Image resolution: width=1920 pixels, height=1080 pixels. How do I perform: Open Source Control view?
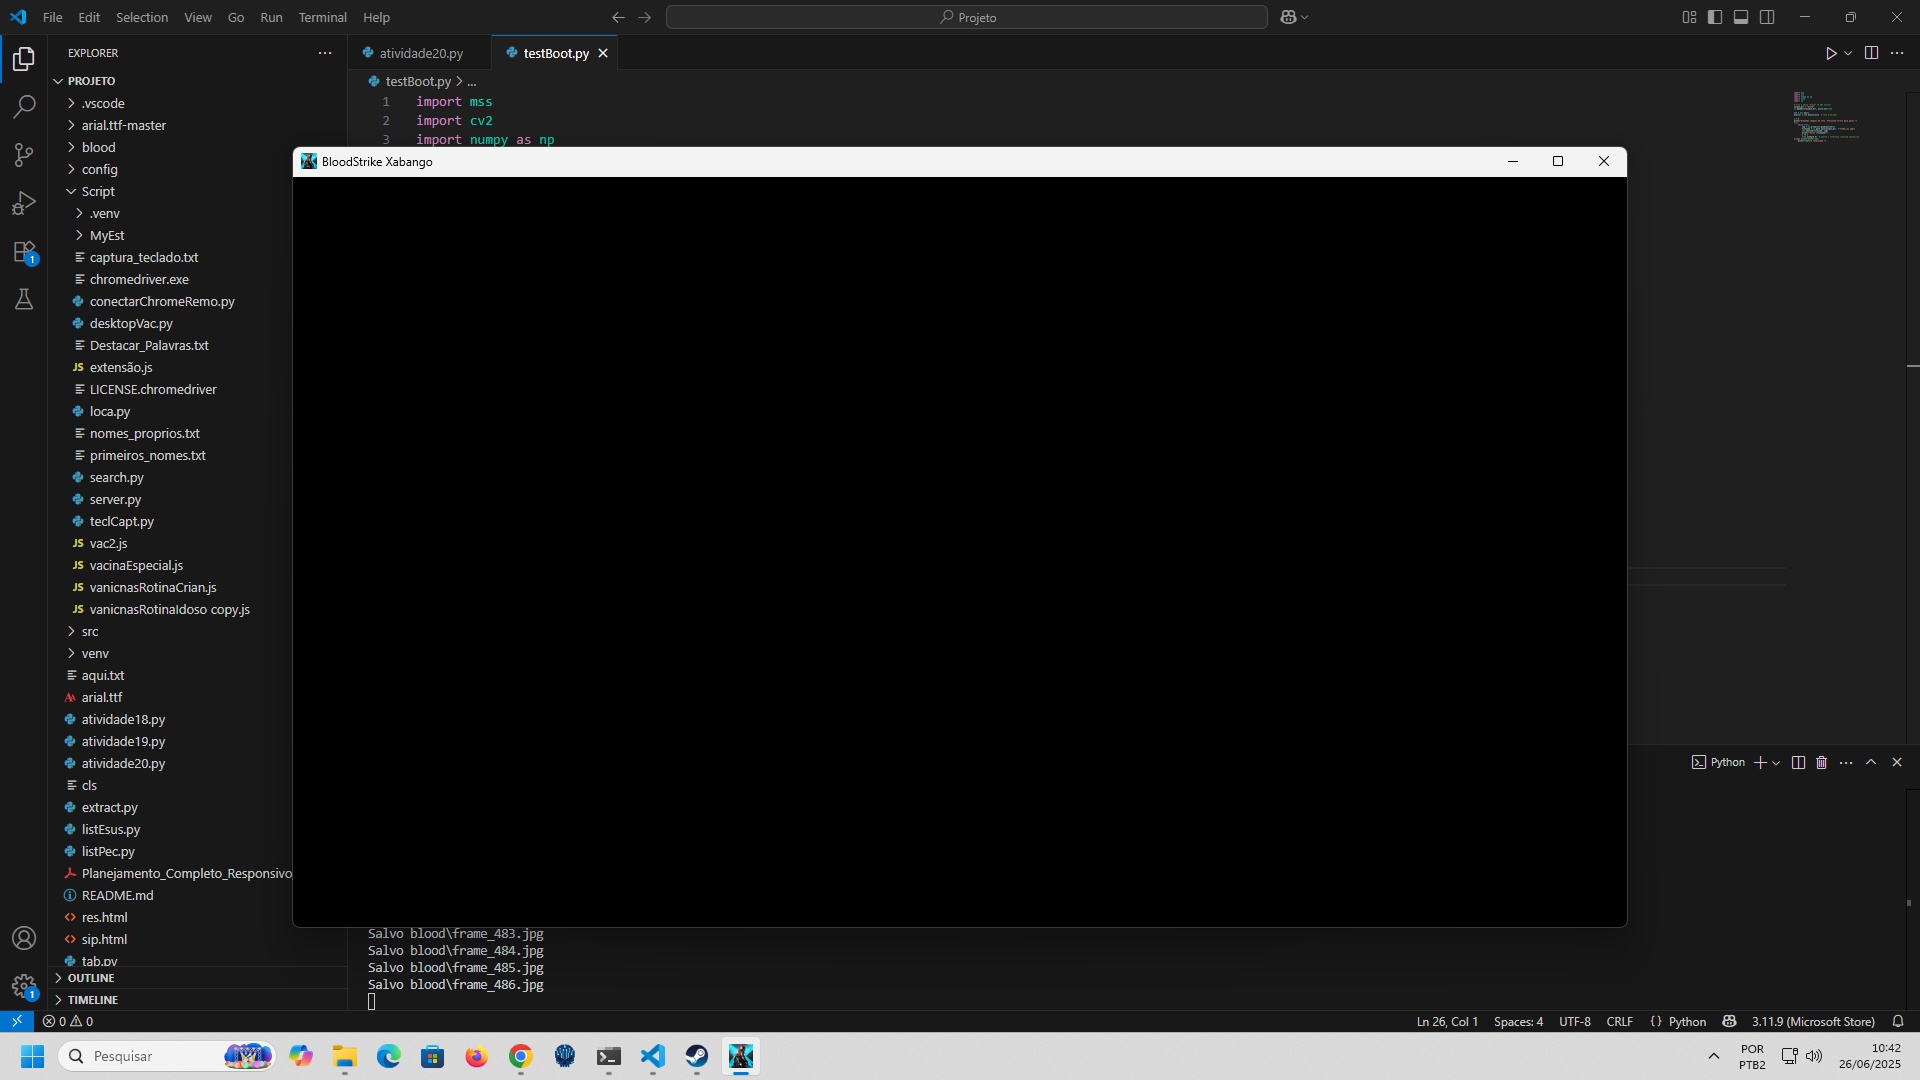[24, 155]
